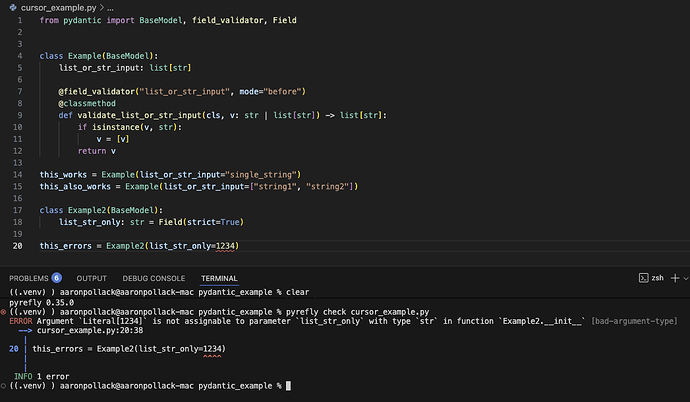
Task: Click 'class Example2(BaseModel):' on line 17
Action: [x=101, y=210]
